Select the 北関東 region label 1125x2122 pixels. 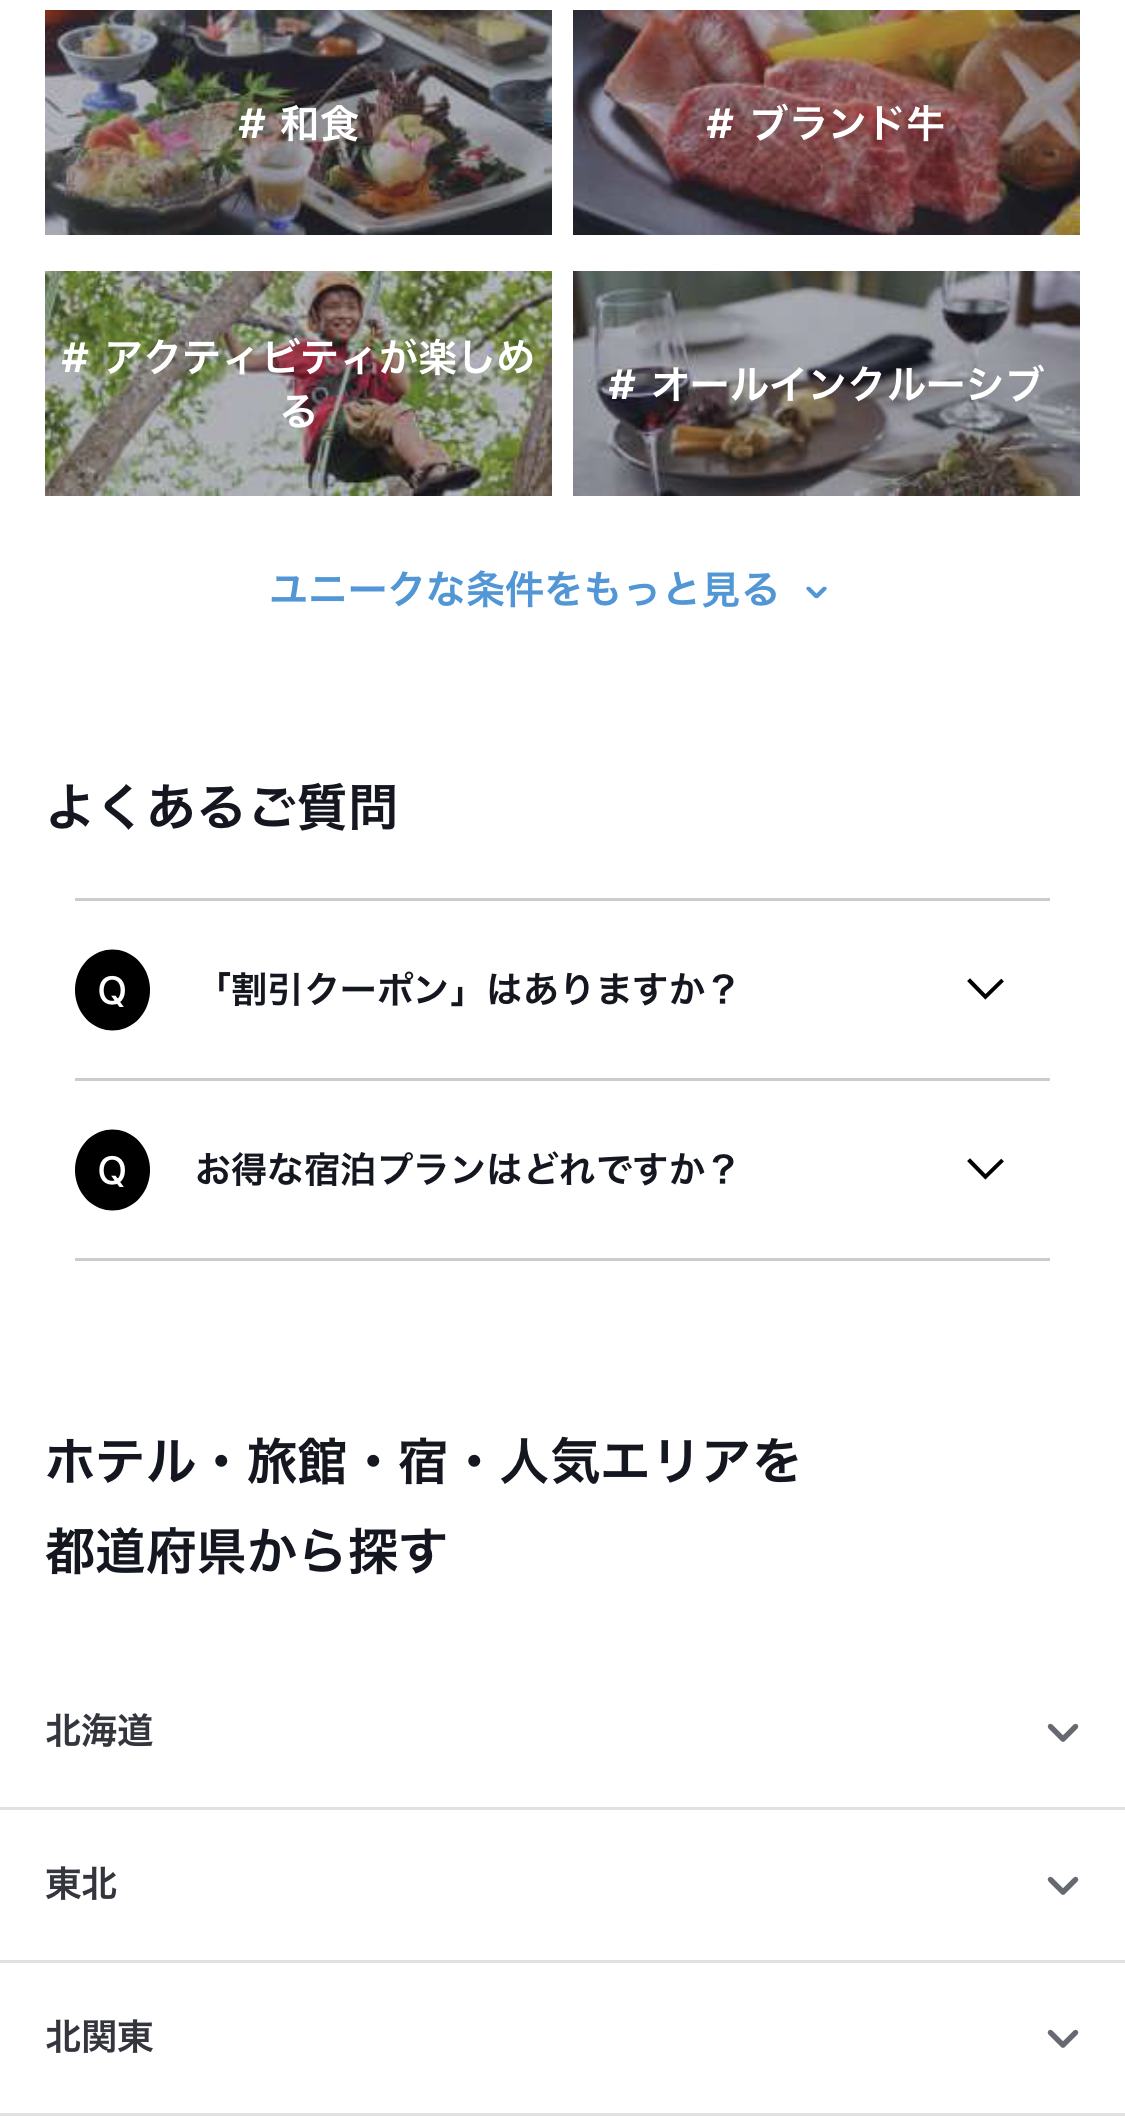100,2037
